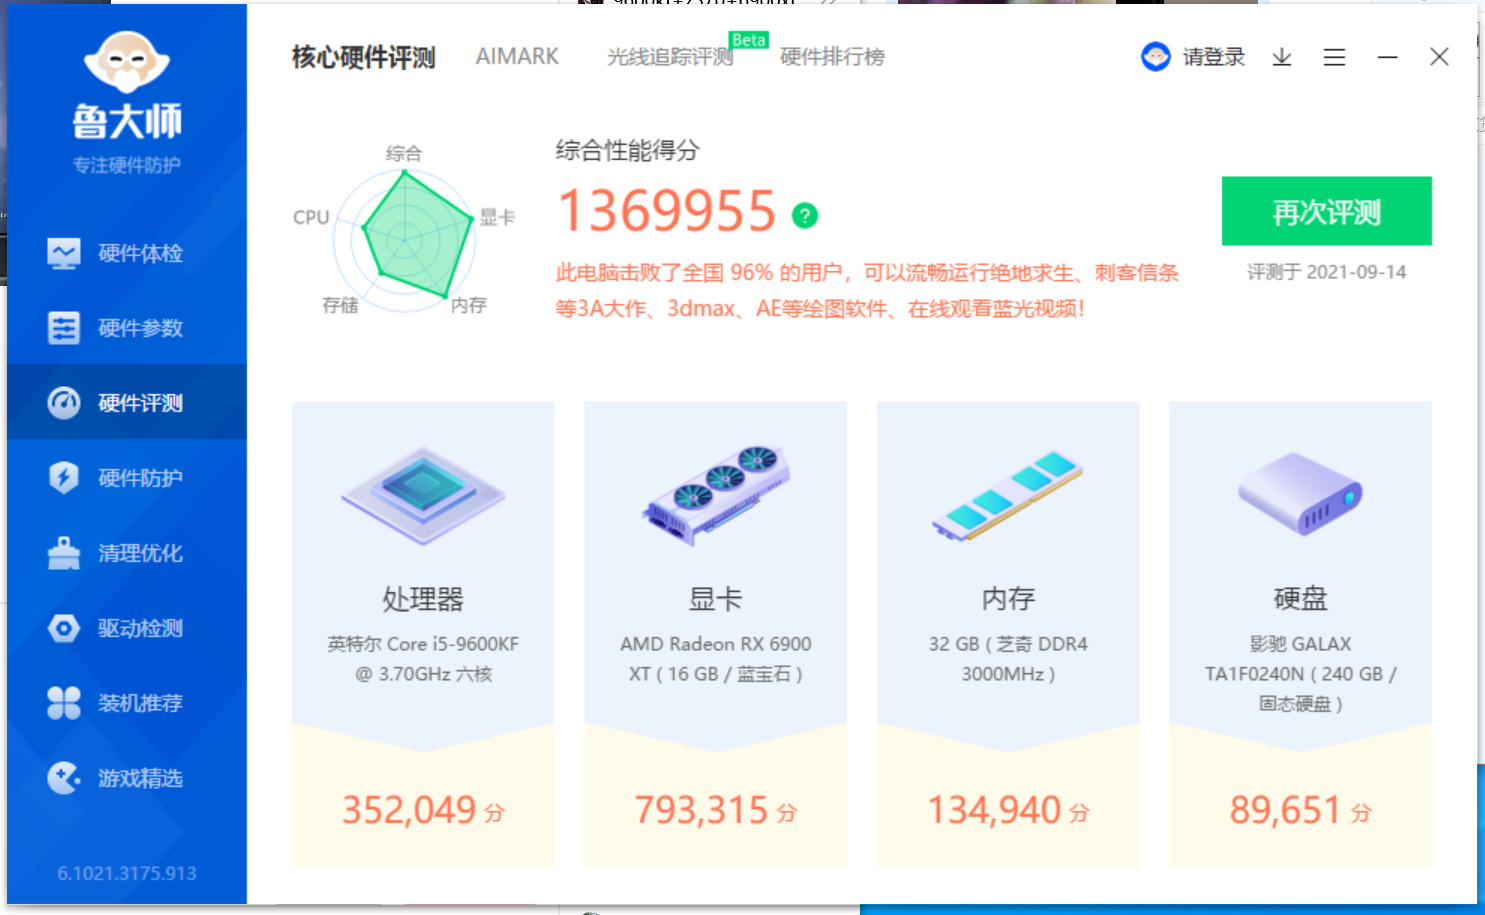Click green question mark beside score

(805, 215)
